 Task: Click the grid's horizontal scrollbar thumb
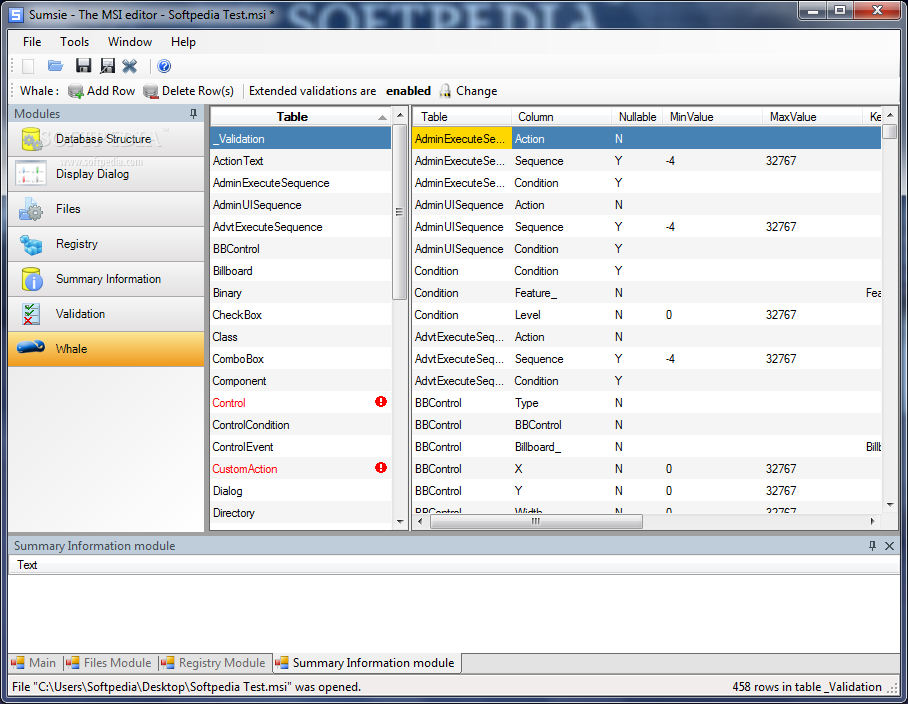536,522
